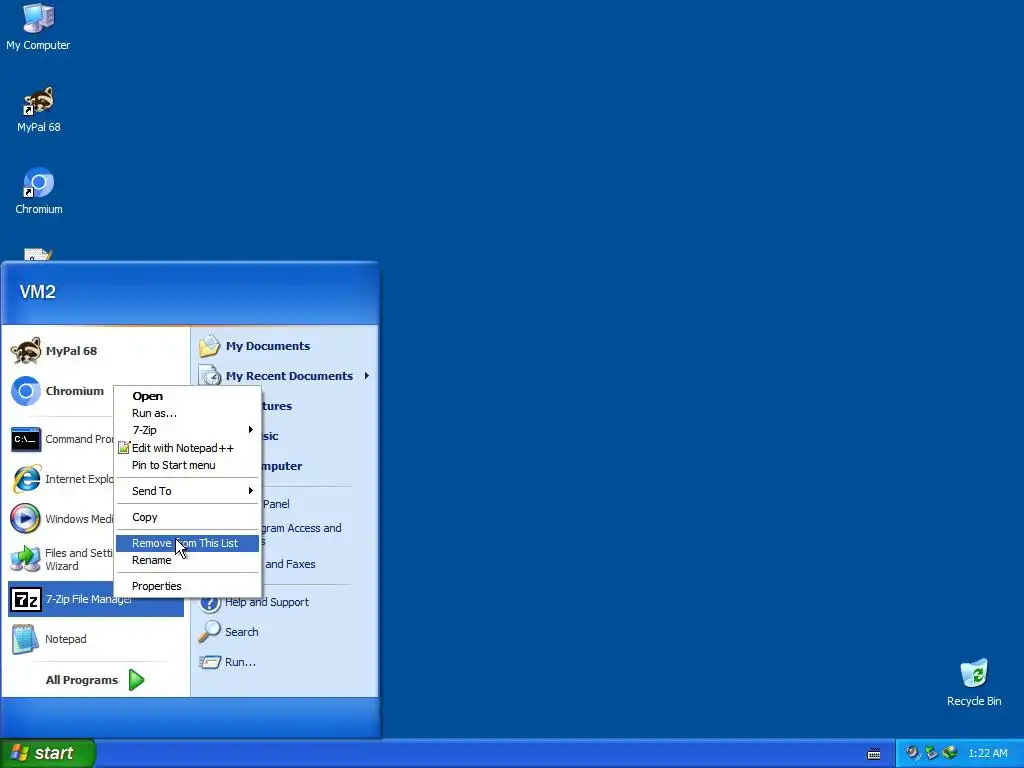Open Command Prompt in Start menu
The image size is (1024, 768).
[x=61, y=440]
